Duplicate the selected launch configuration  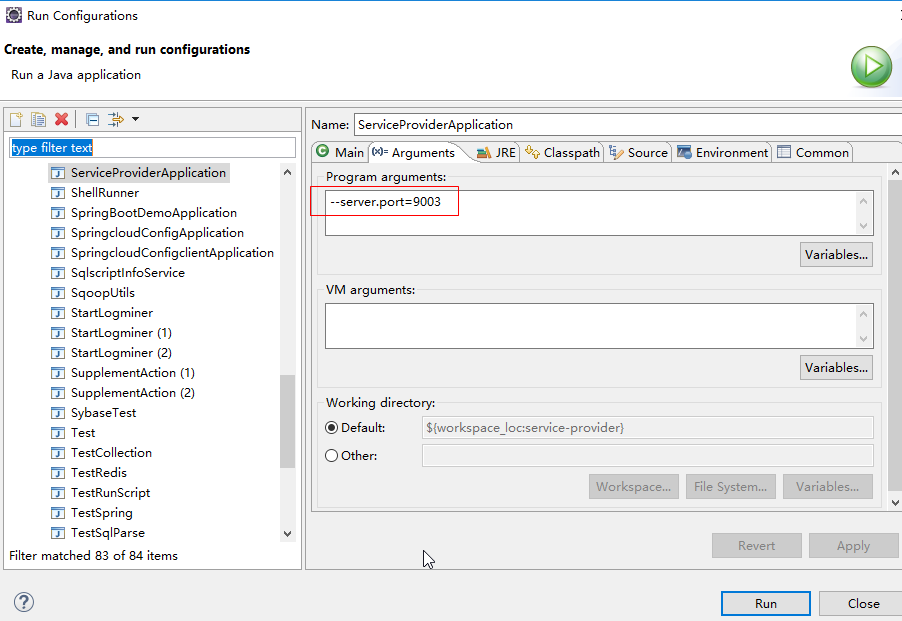(x=39, y=119)
